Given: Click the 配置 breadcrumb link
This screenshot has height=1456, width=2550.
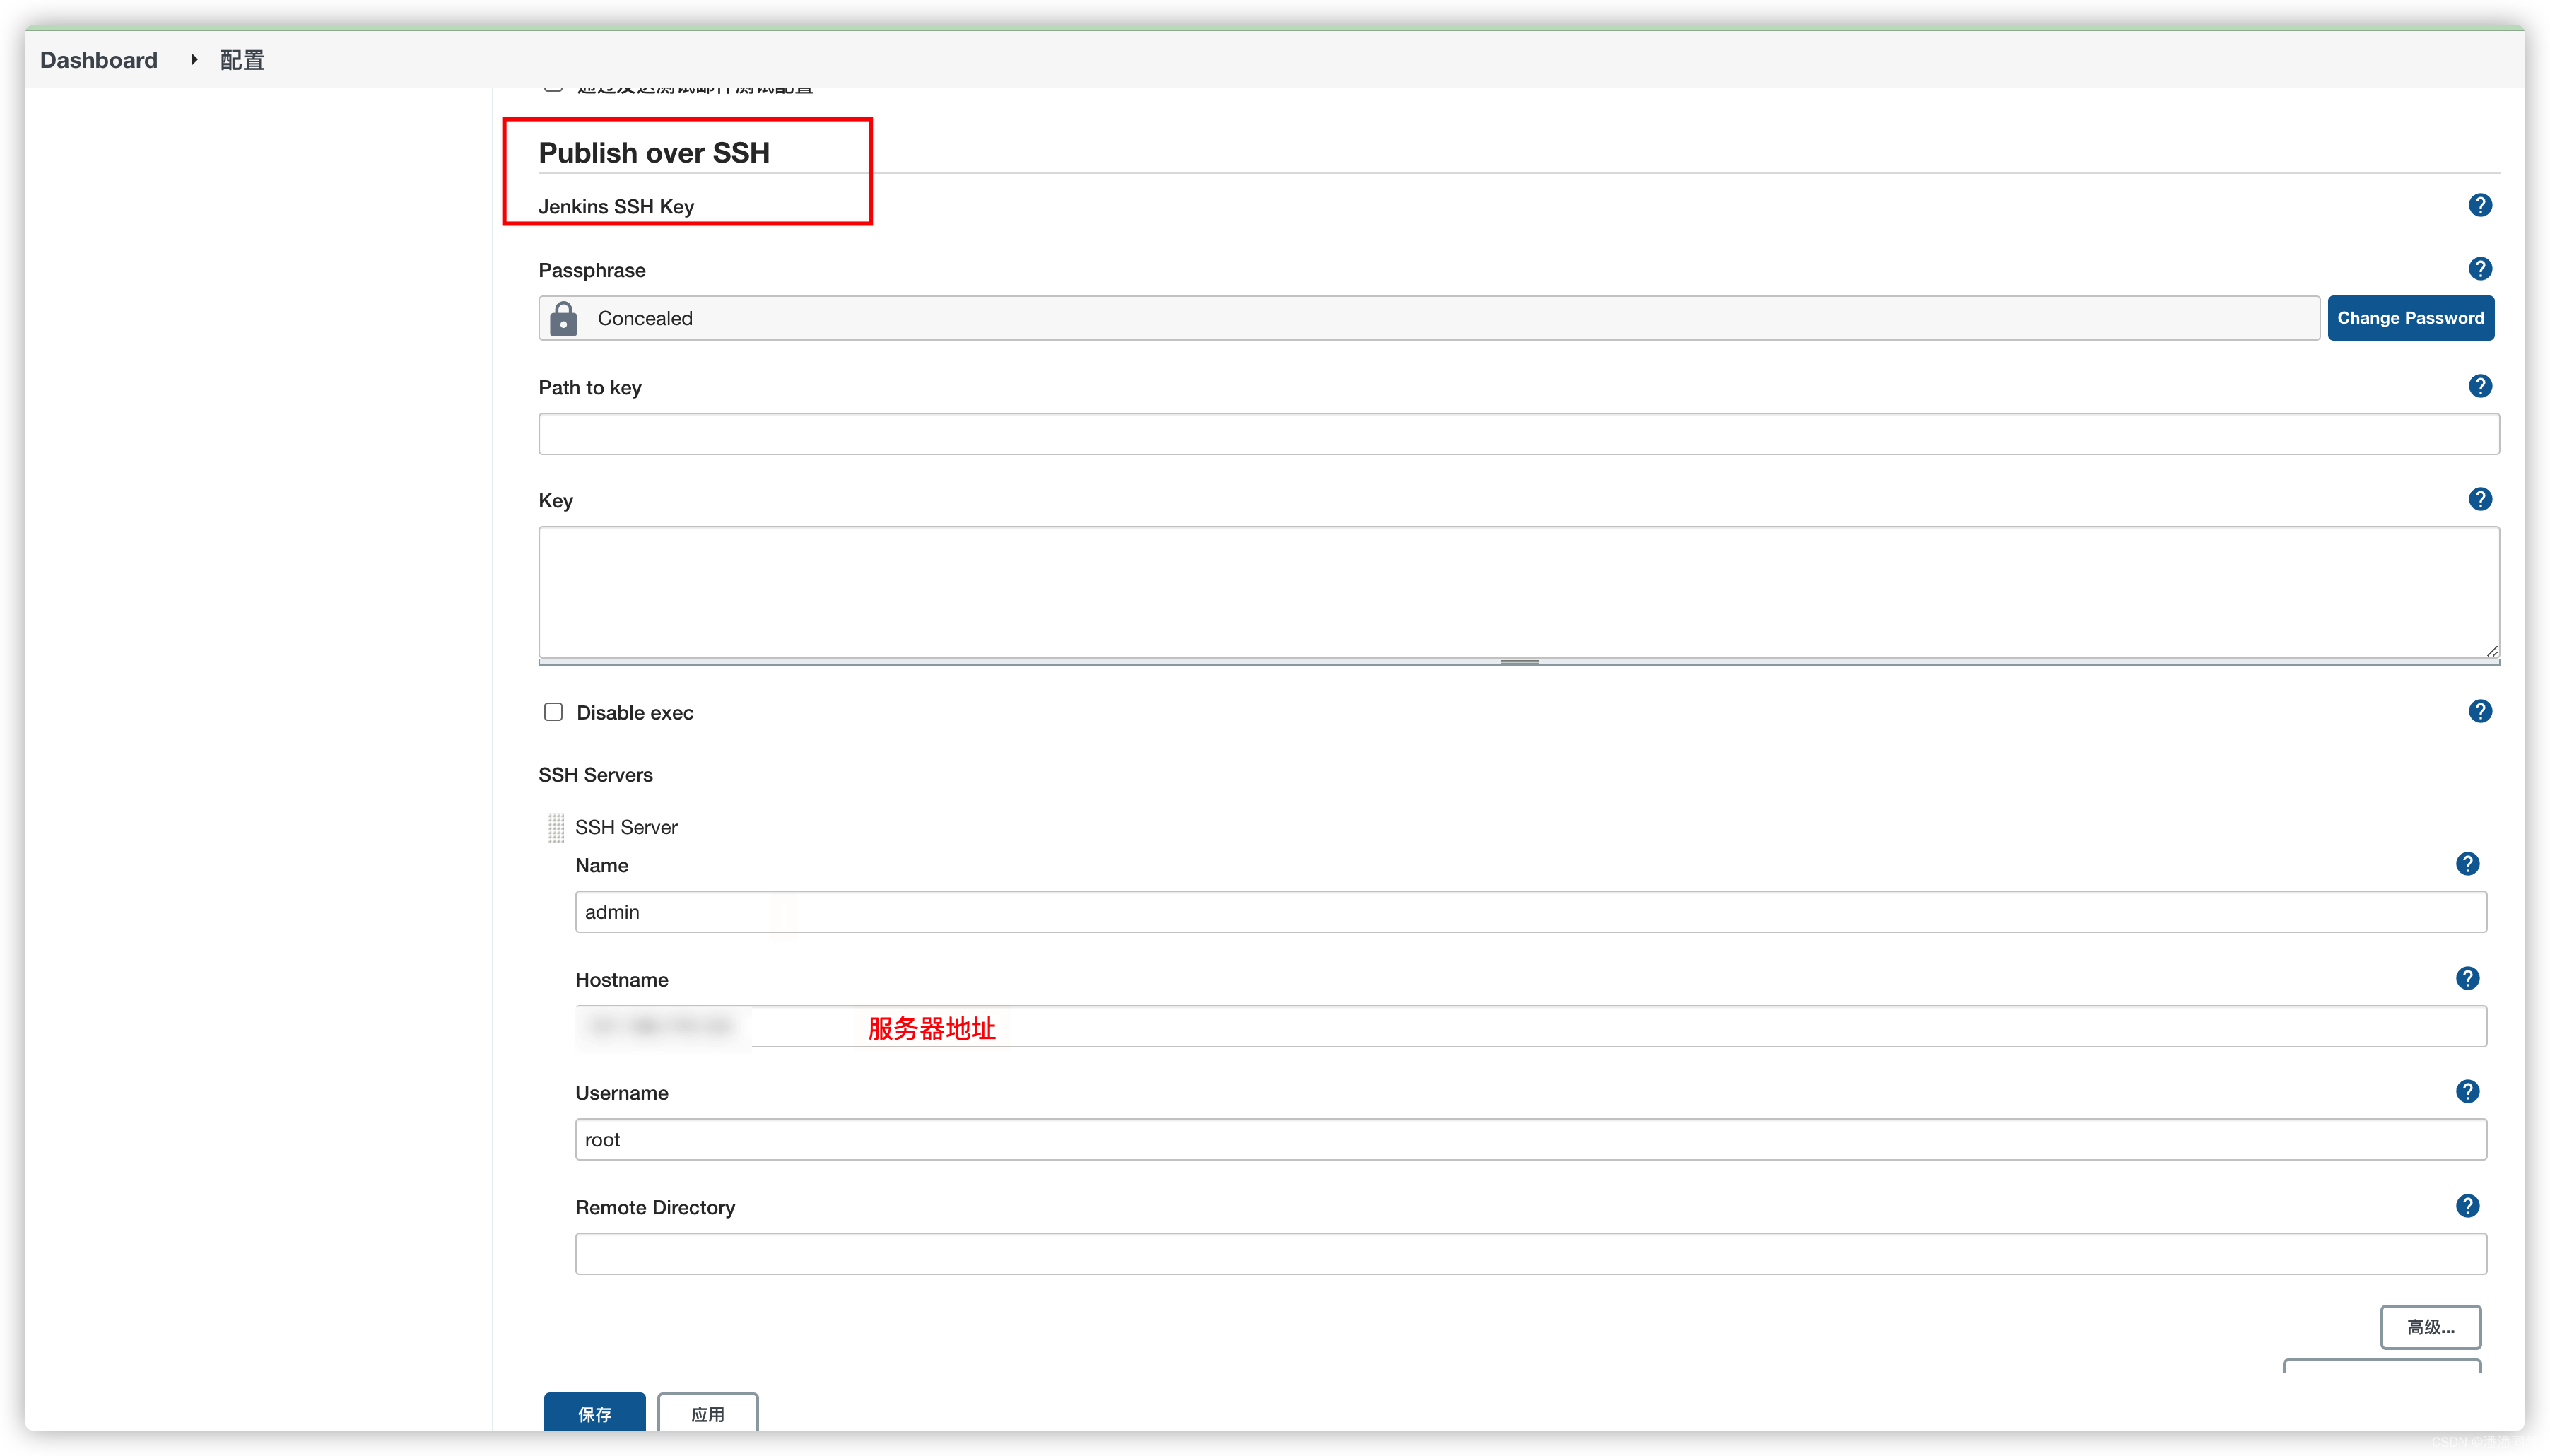Looking at the screenshot, I should click(242, 60).
